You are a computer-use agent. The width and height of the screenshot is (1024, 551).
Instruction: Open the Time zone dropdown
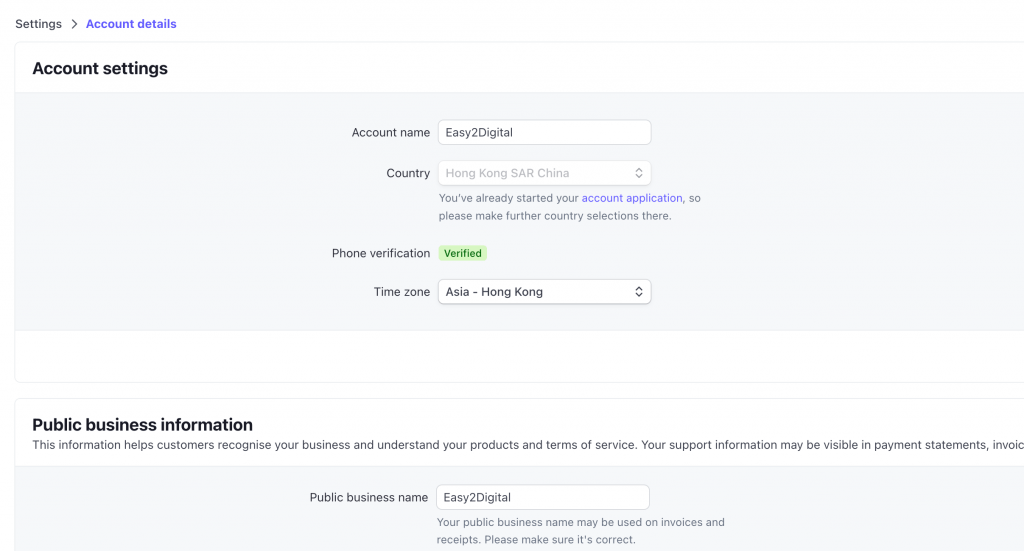point(535,292)
